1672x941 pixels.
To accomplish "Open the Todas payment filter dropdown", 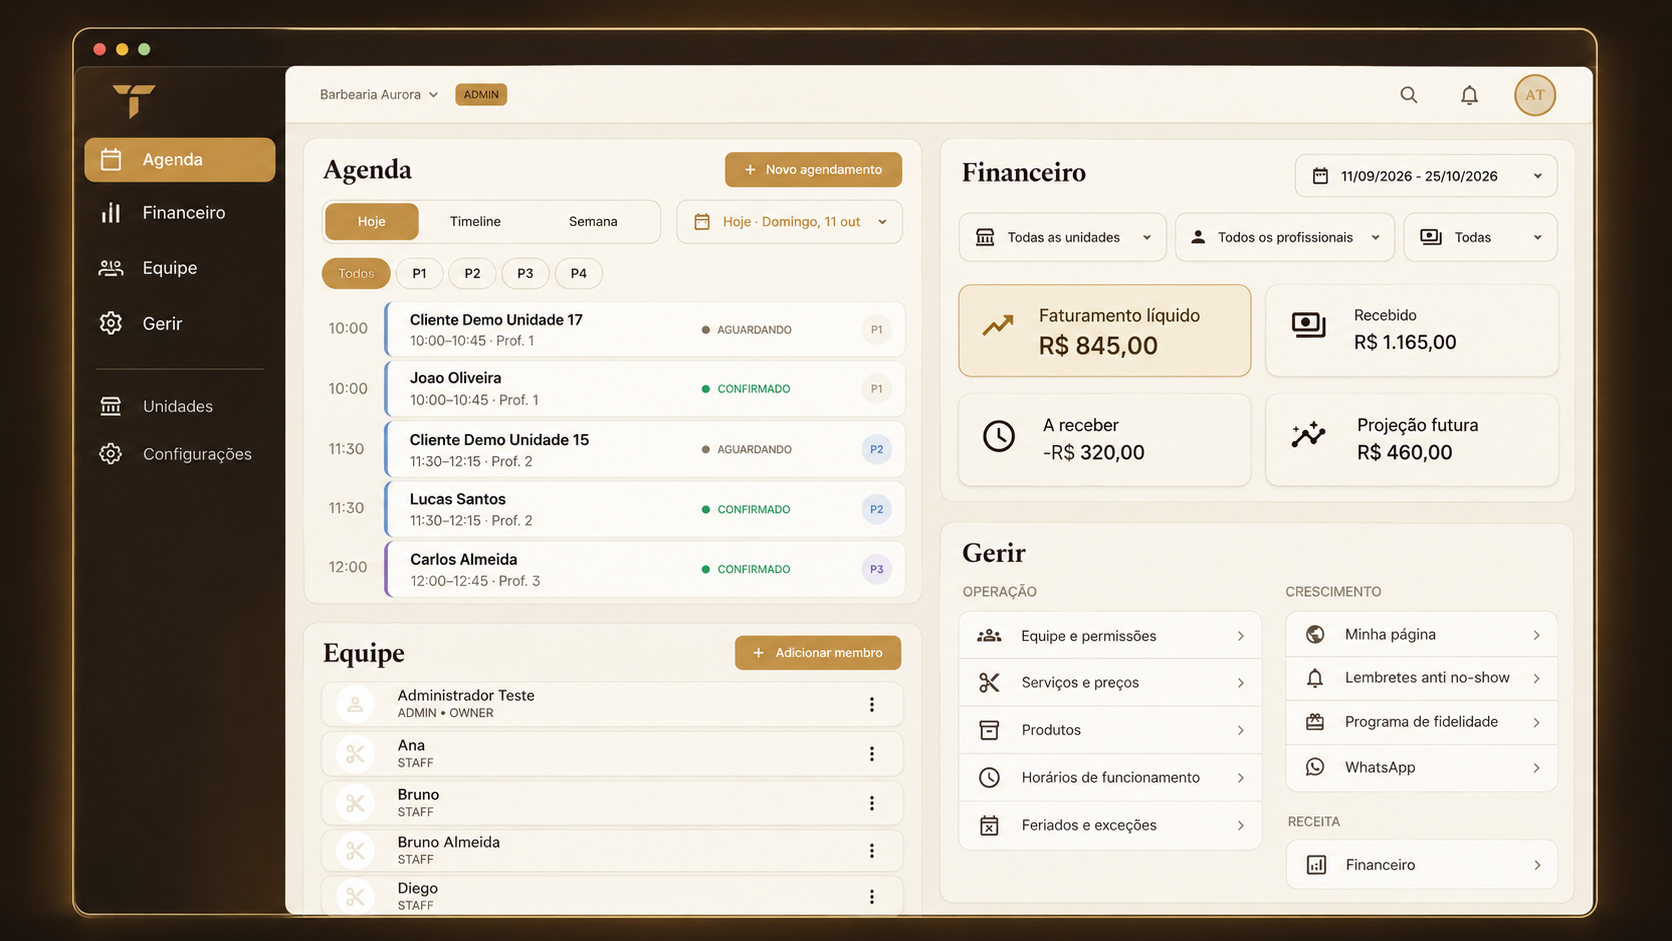I will (x=1480, y=237).
